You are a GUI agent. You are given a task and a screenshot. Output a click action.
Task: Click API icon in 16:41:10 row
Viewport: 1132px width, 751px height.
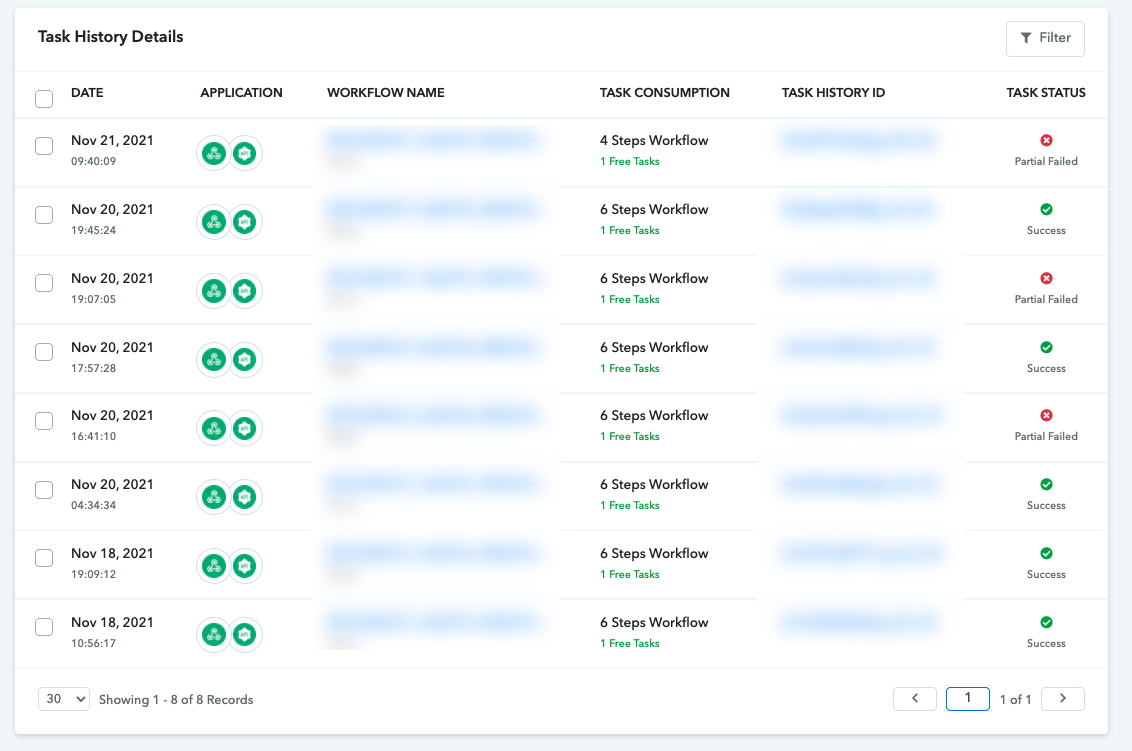coord(245,428)
